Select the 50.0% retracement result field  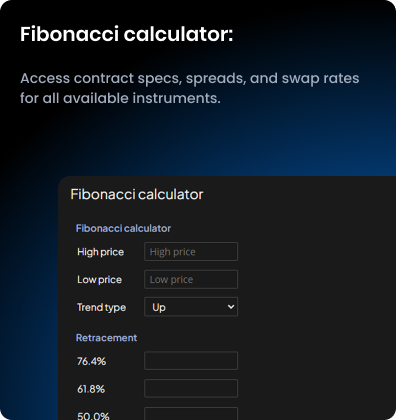click(191, 414)
